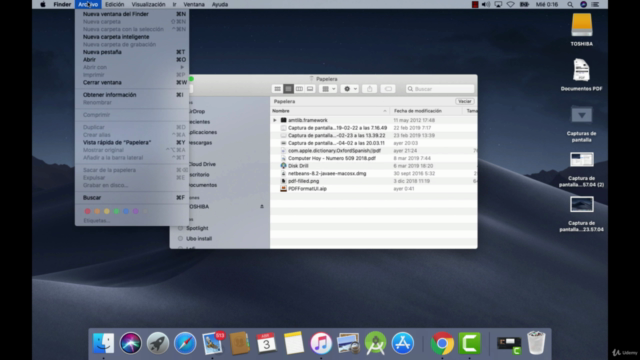Switch Finder window to column view
This screenshot has height=360, width=640.
click(x=299, y=89)
